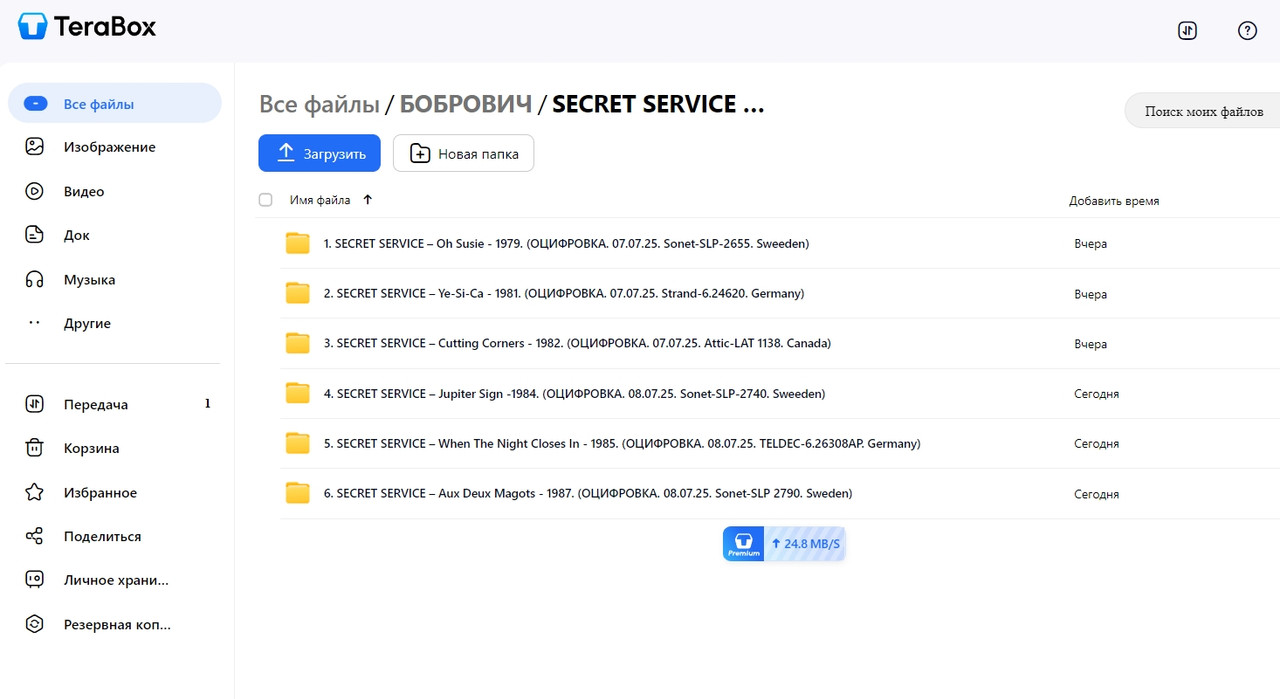
Task: Click the Сегодня date in the Aux Deux Magots row
Action: (x=1096, y=493)
